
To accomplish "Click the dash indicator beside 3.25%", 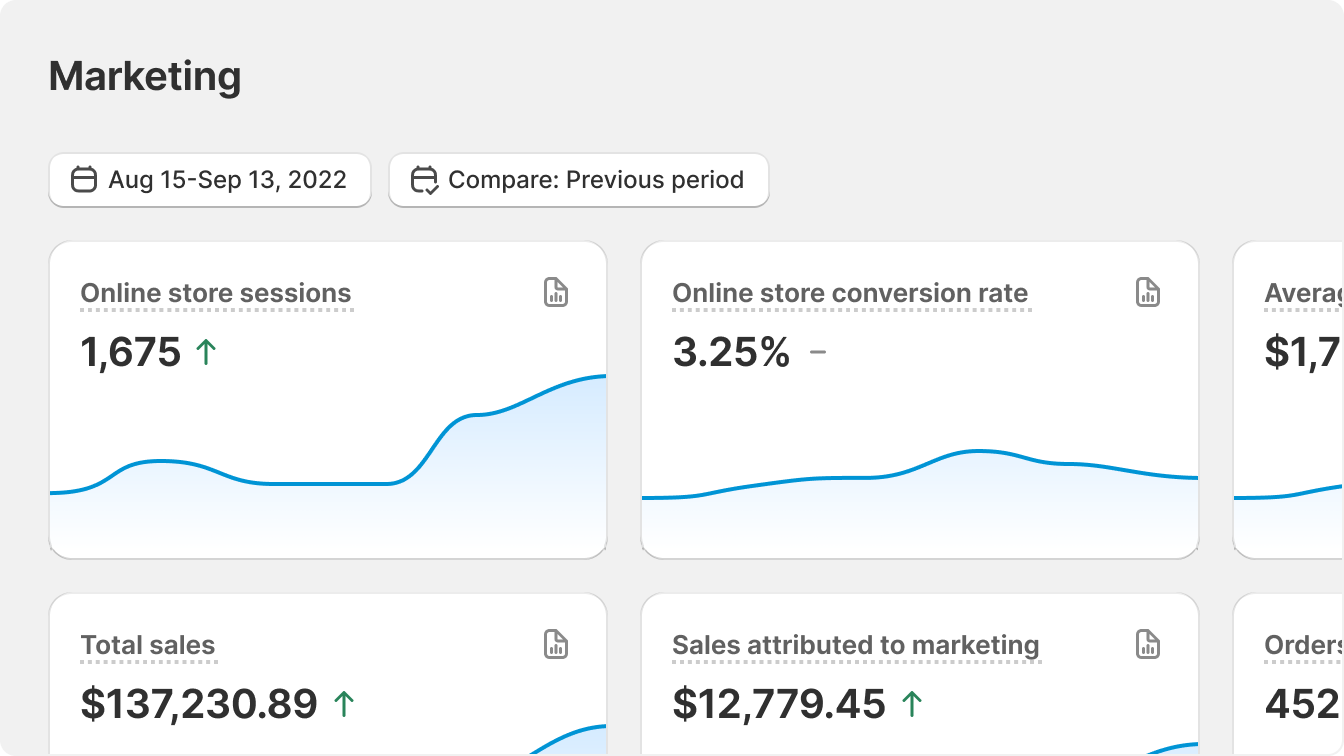I will 818,352.
